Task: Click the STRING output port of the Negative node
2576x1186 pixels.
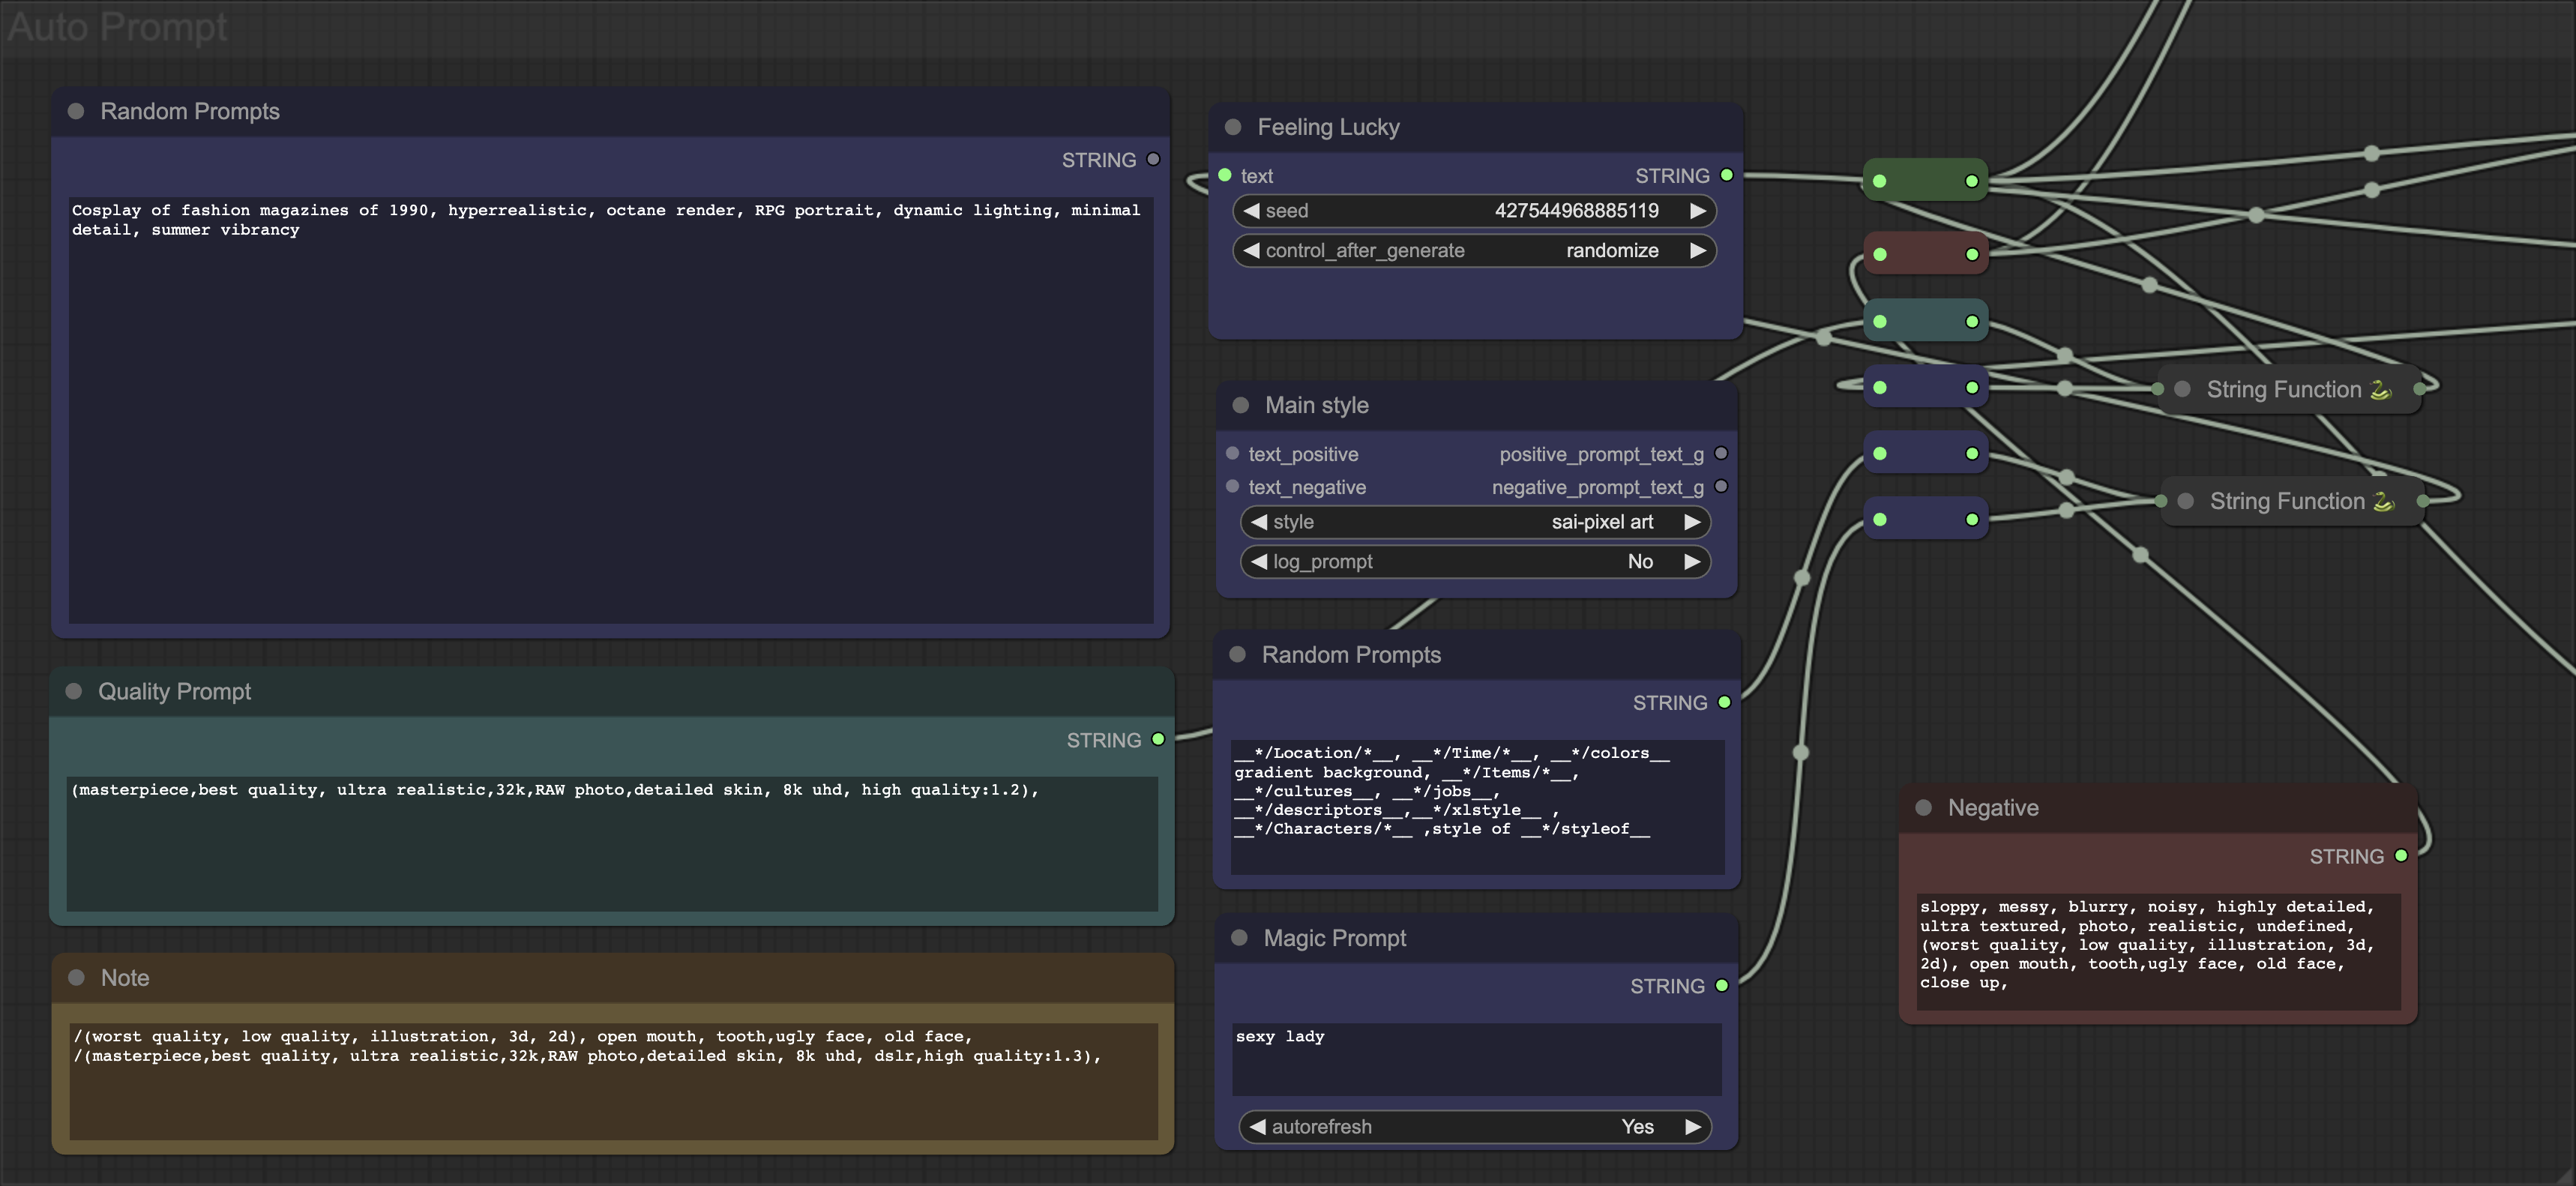Action: tap(2401, 855)
